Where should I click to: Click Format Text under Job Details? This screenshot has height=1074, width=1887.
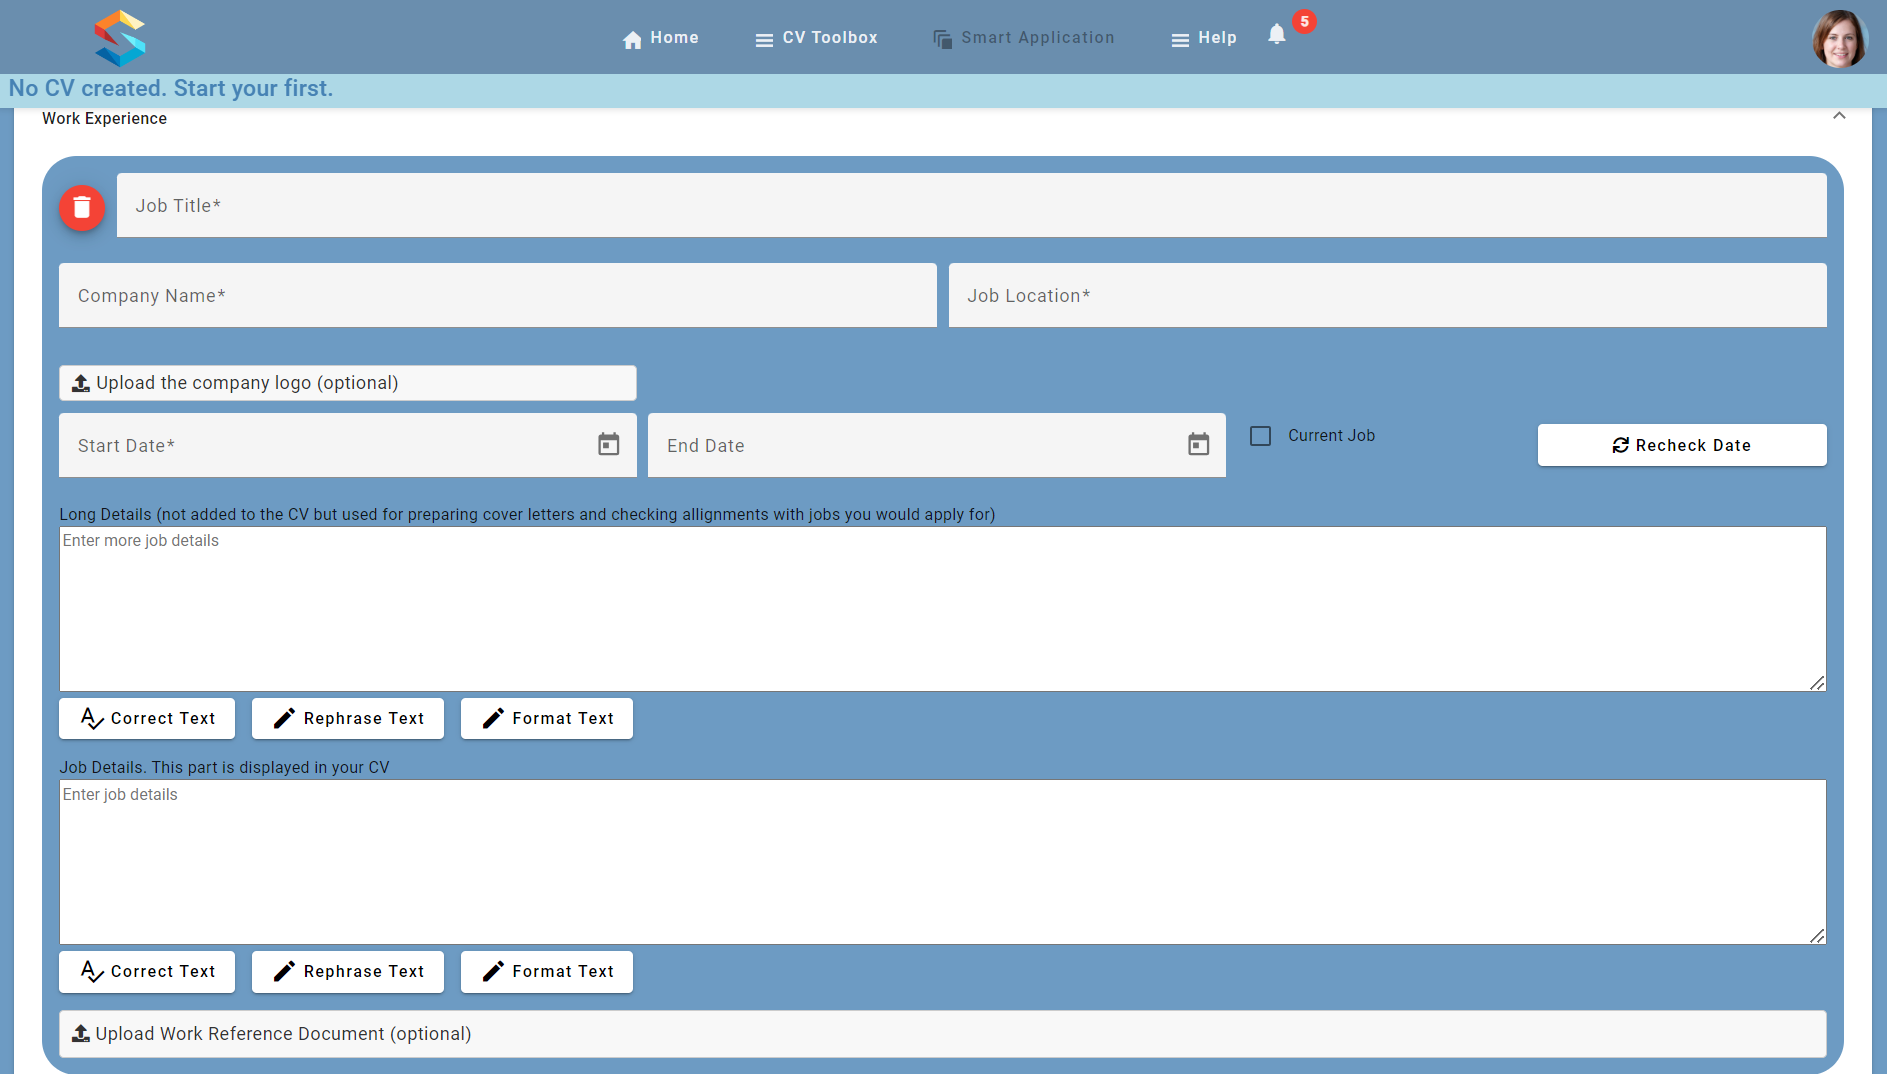pos(547,971)
